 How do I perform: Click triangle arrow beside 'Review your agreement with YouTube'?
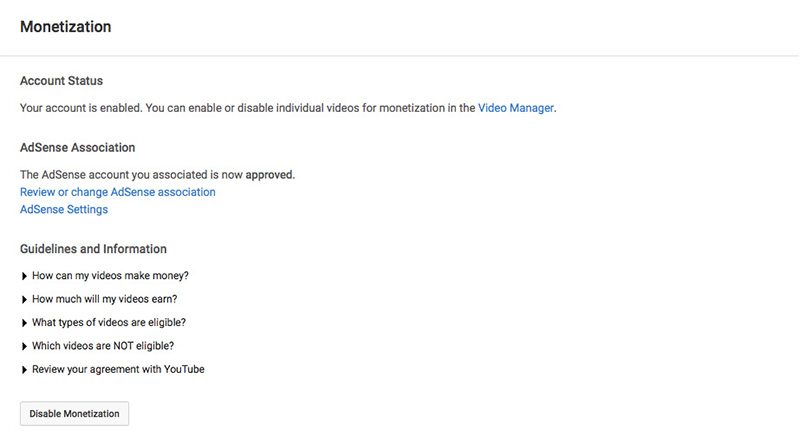pyautogui.click(x=24, y=370)
